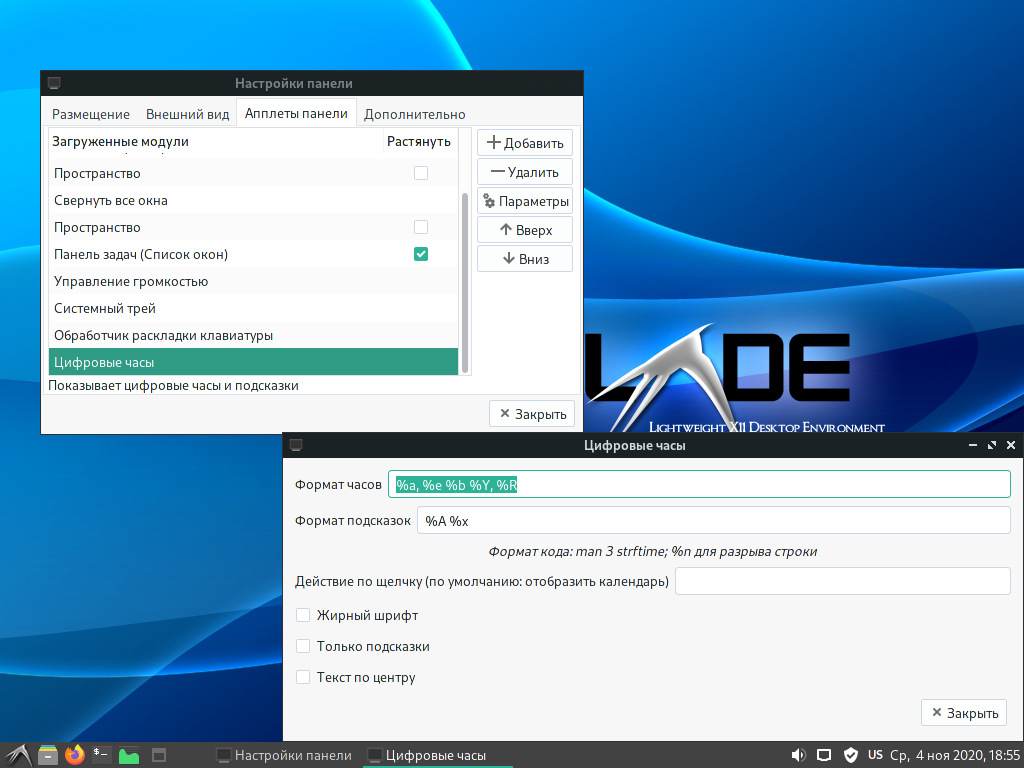This screenshot has height=768, width=1024.
Task: Open the terminal launcher icon
Action: [102, 755]
